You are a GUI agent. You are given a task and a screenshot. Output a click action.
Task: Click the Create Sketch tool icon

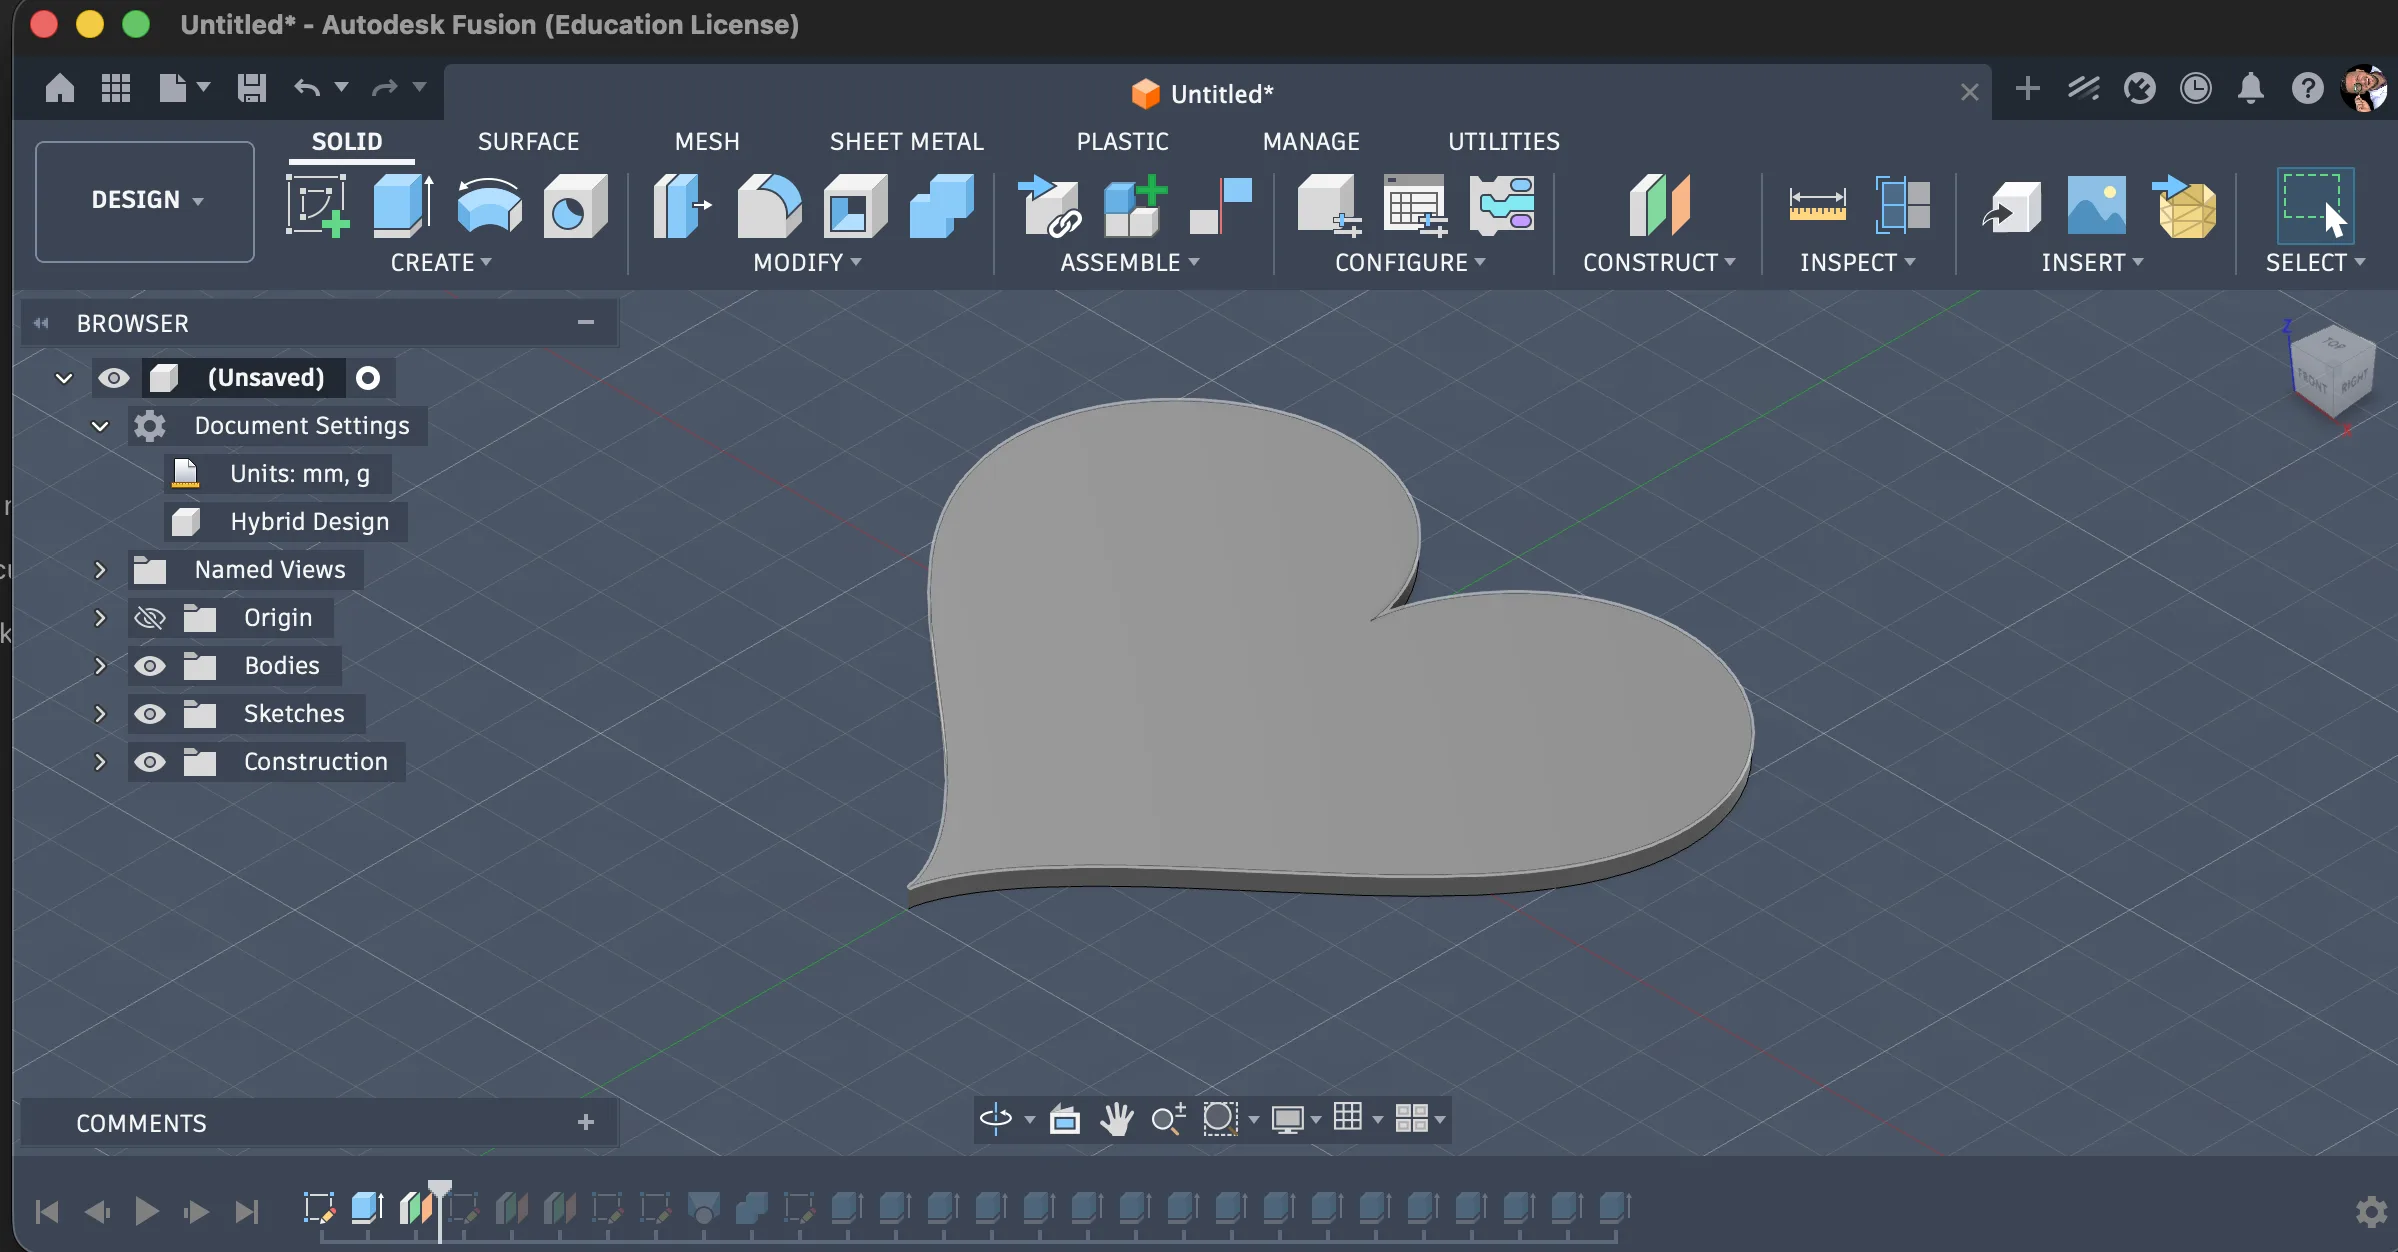click(x=317, y=205)
